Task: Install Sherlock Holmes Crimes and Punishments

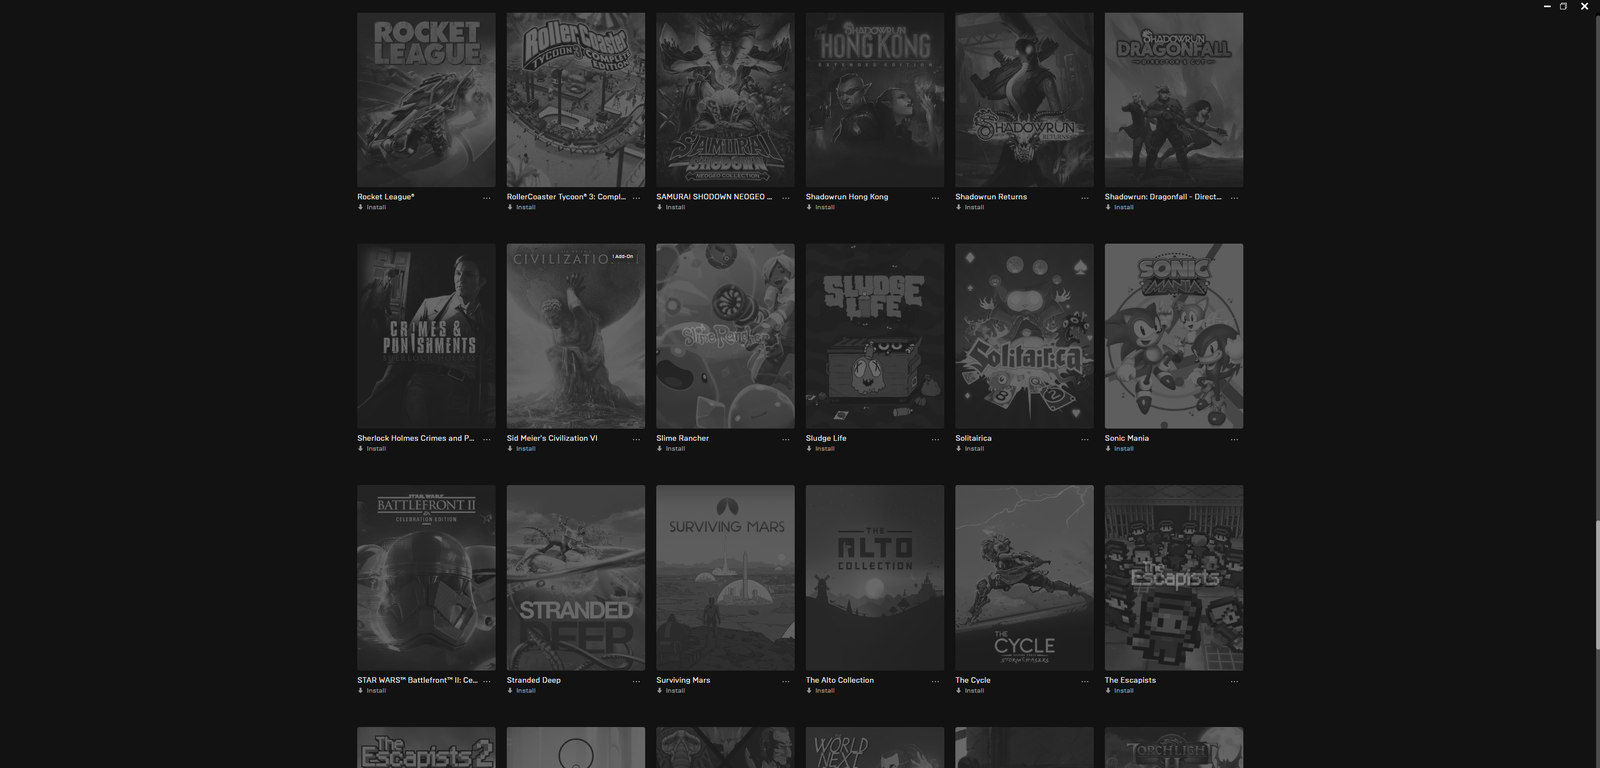Action: 372,448
